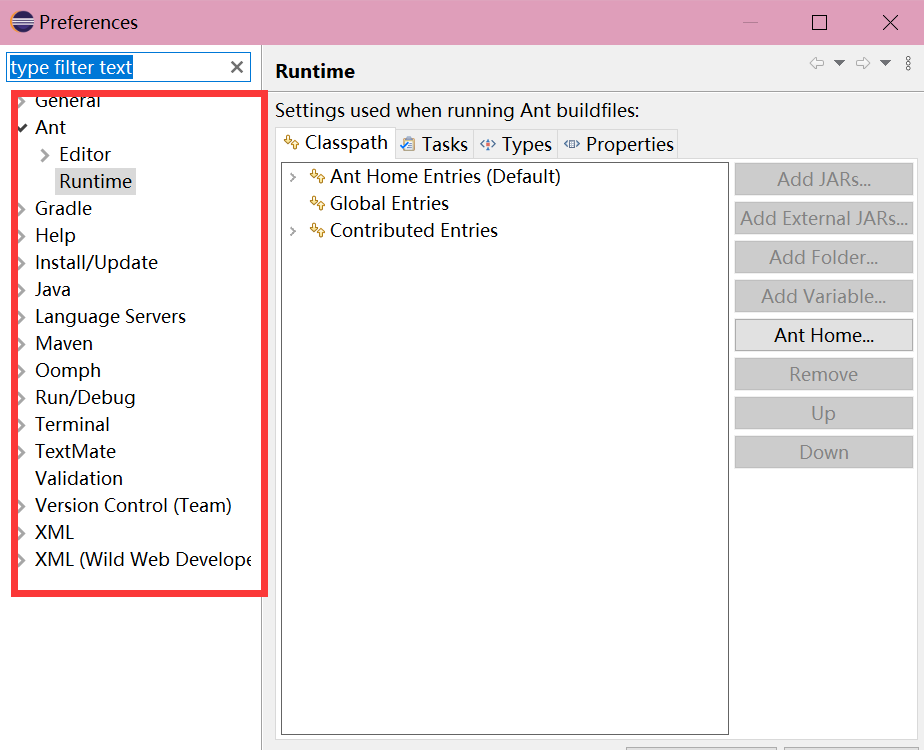
Task: Click the forward navigation arrow
Action: [862, 63]
